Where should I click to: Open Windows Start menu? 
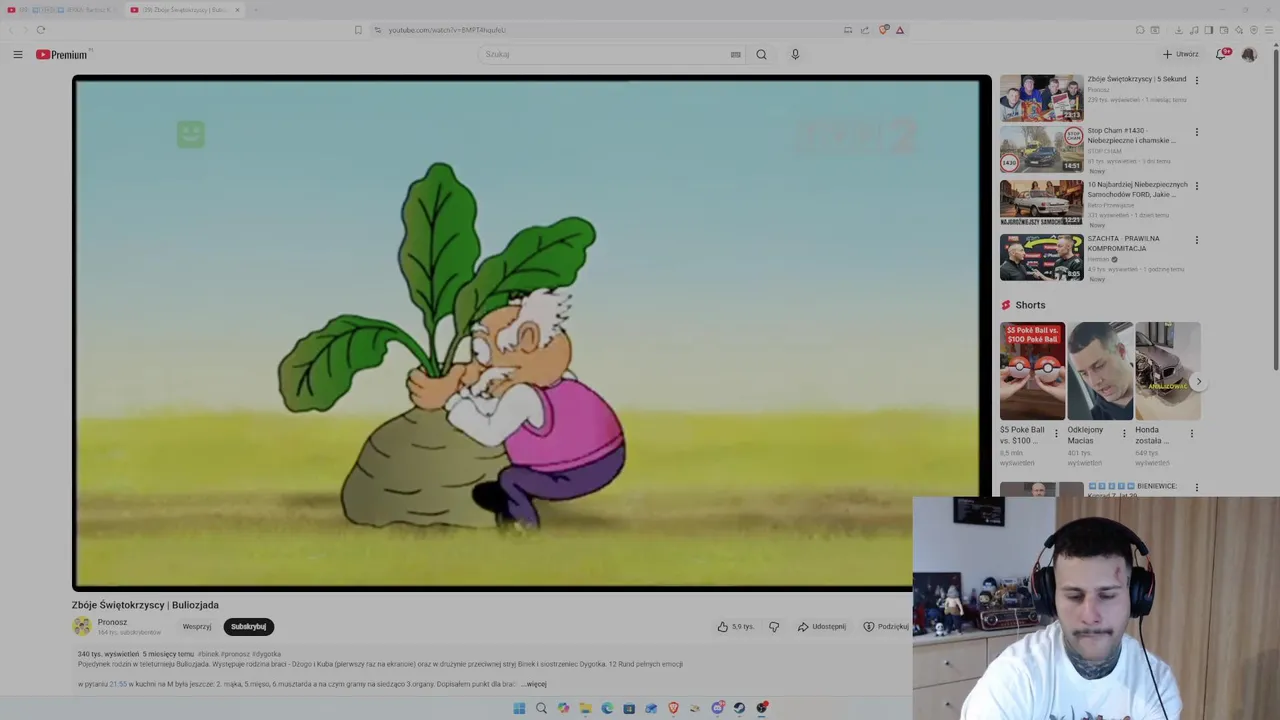519,708
